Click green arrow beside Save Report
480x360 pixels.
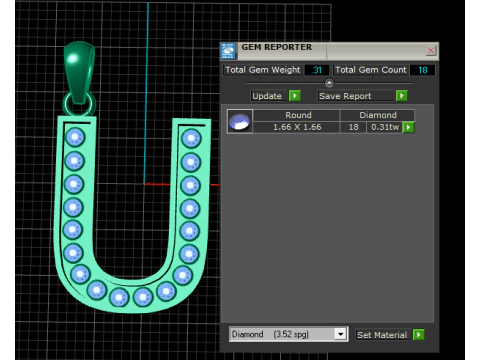click(402, 96)
